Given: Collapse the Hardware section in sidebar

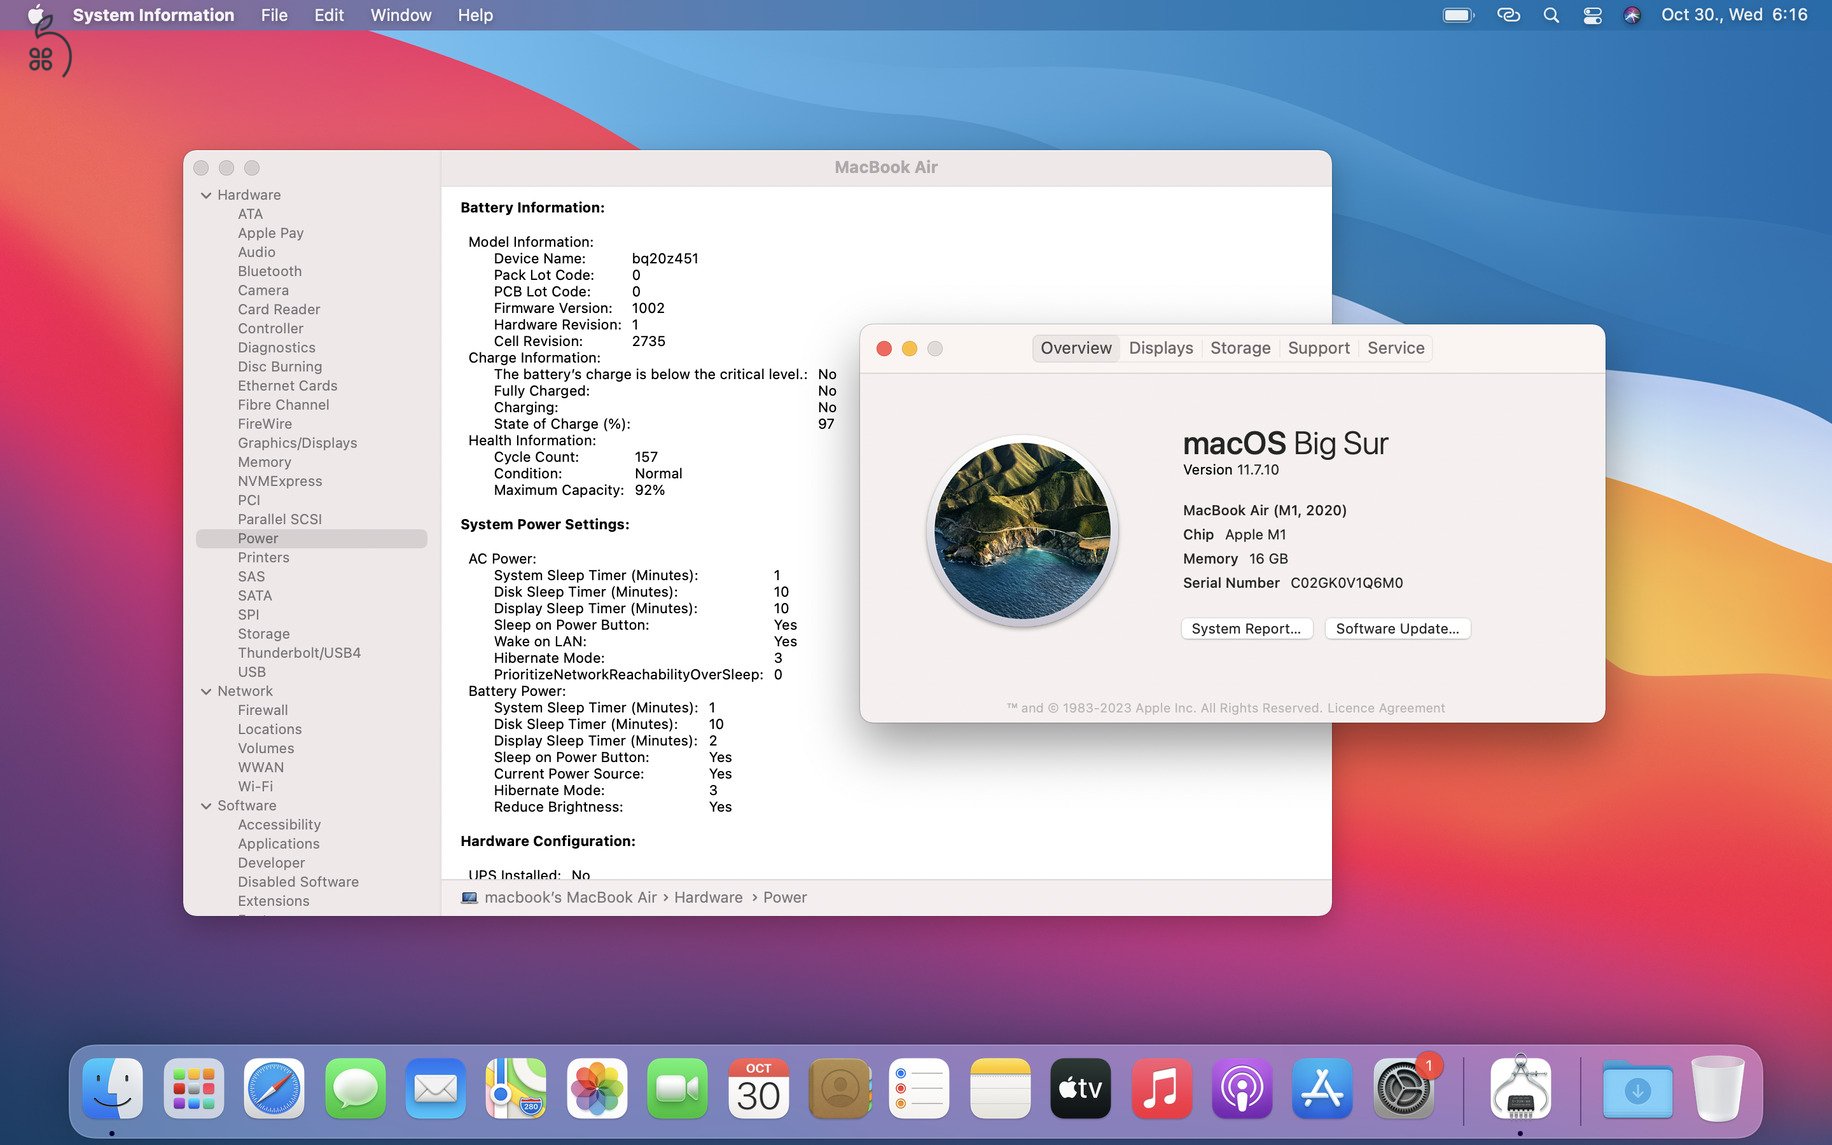Looking at the screenshot, I should (206, 195).
